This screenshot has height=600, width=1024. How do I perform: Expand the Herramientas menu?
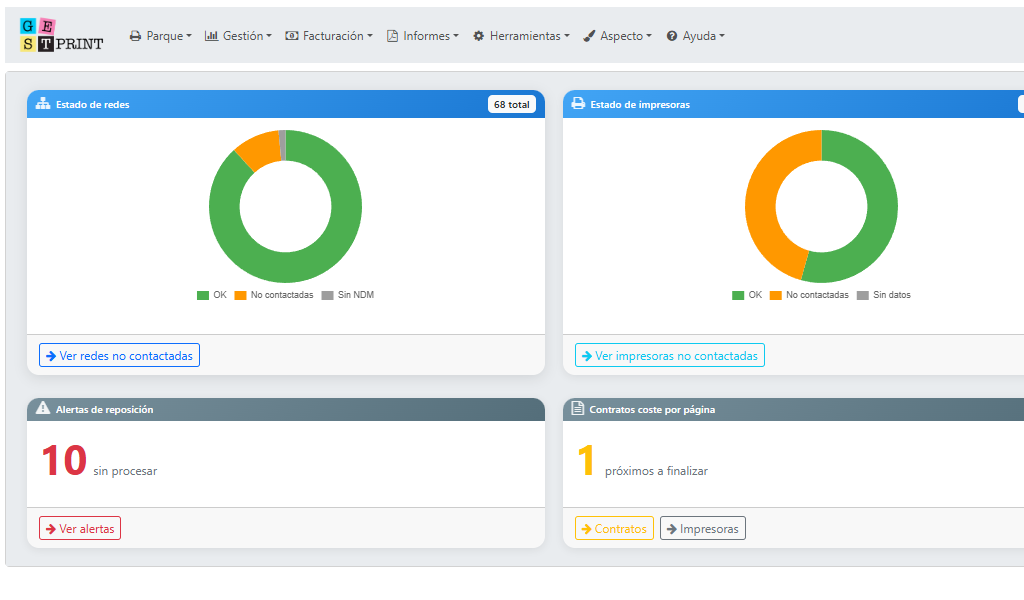click(521, 36)
